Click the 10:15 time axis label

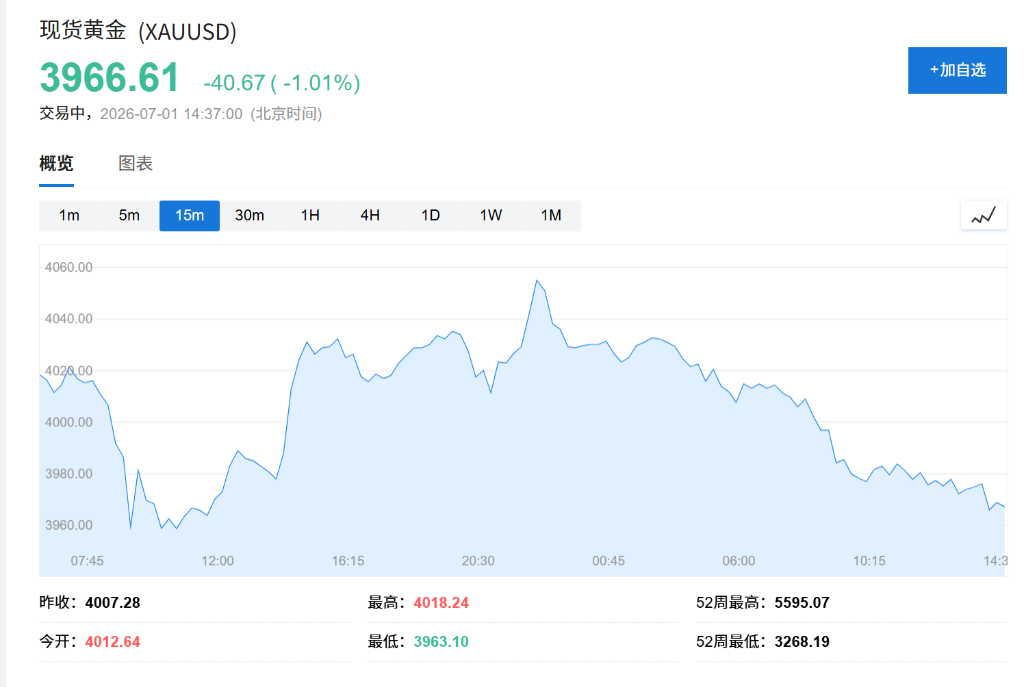coord(869,561)
